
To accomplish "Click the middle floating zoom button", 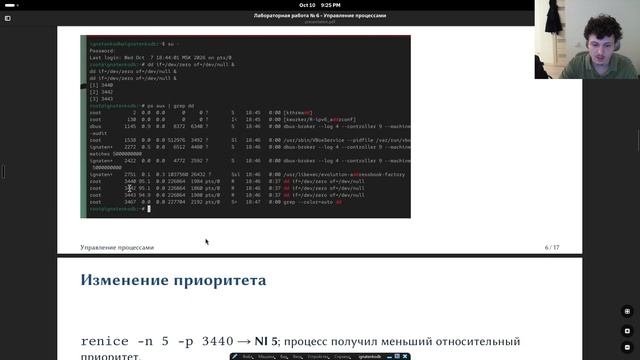I will [627, 331].
